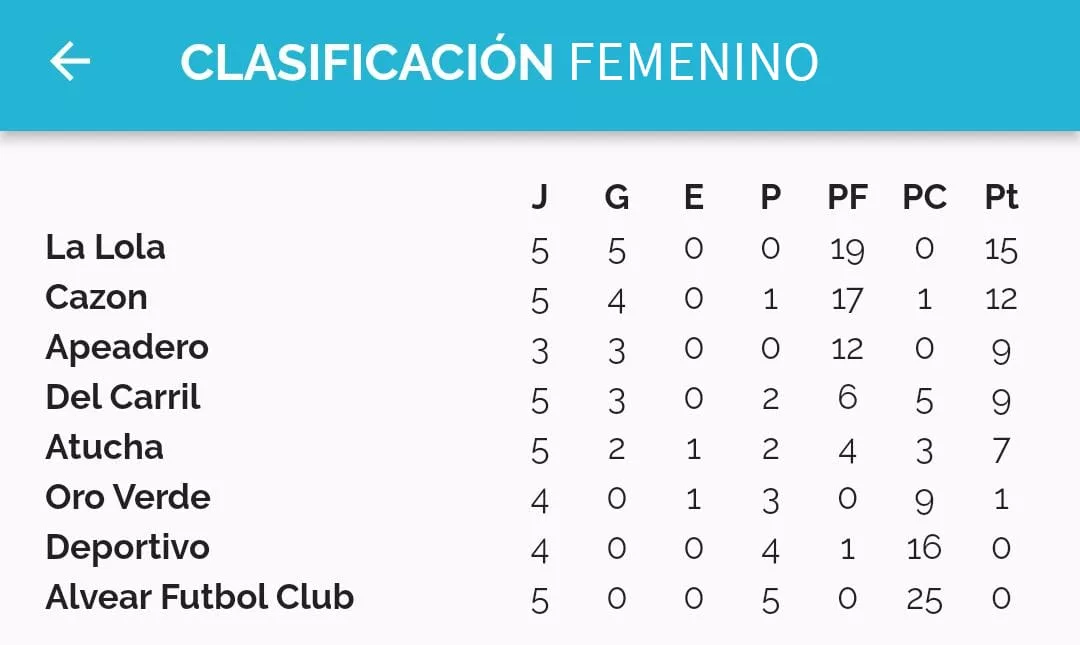Image resolution: width=1080 pixels, height=645 pixels.
Task: Click the G column header
Action: pos(617,197)
